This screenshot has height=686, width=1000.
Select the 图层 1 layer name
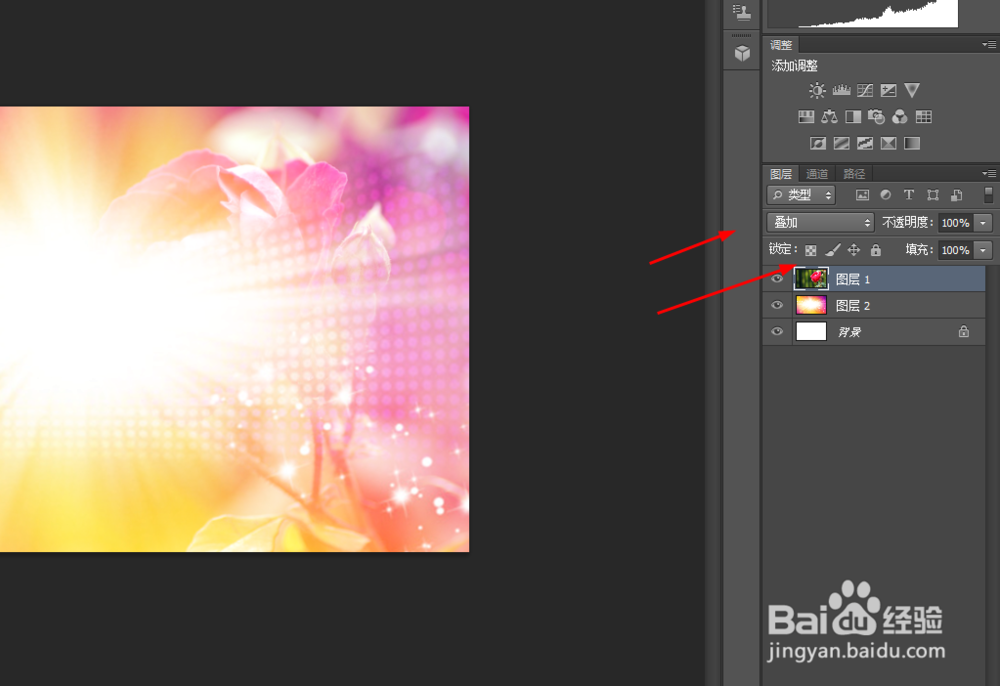[853, 279]
